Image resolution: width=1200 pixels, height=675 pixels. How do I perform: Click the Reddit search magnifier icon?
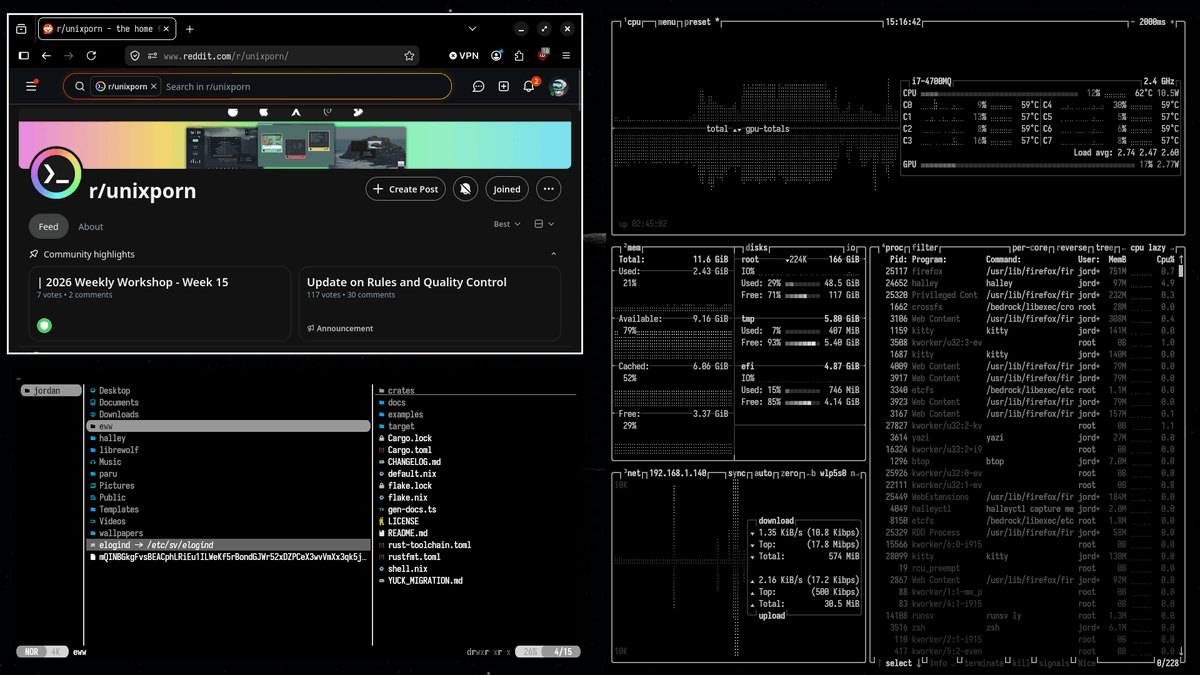80,87
